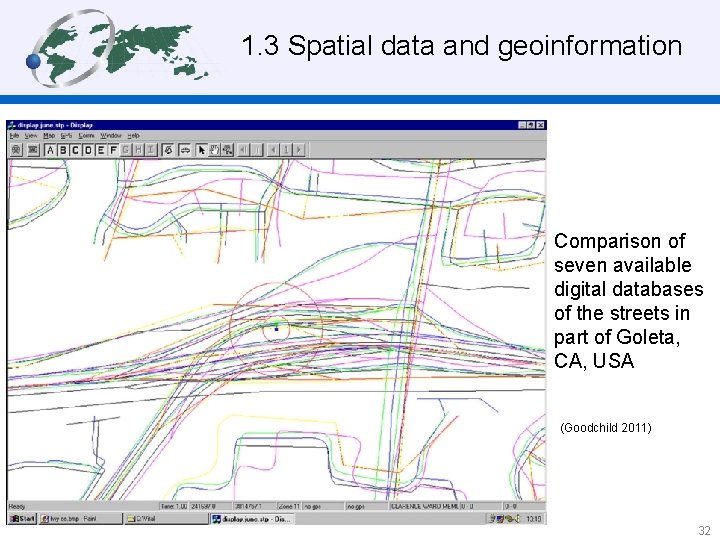Viewport: 720px width, 540px height.
Task: Click the Display app icon in title bar
Action: [12, 125]
